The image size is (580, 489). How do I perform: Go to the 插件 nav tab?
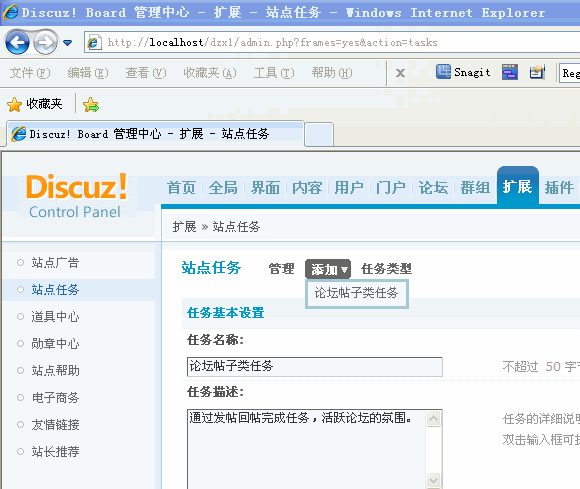[x=559, y=188]
